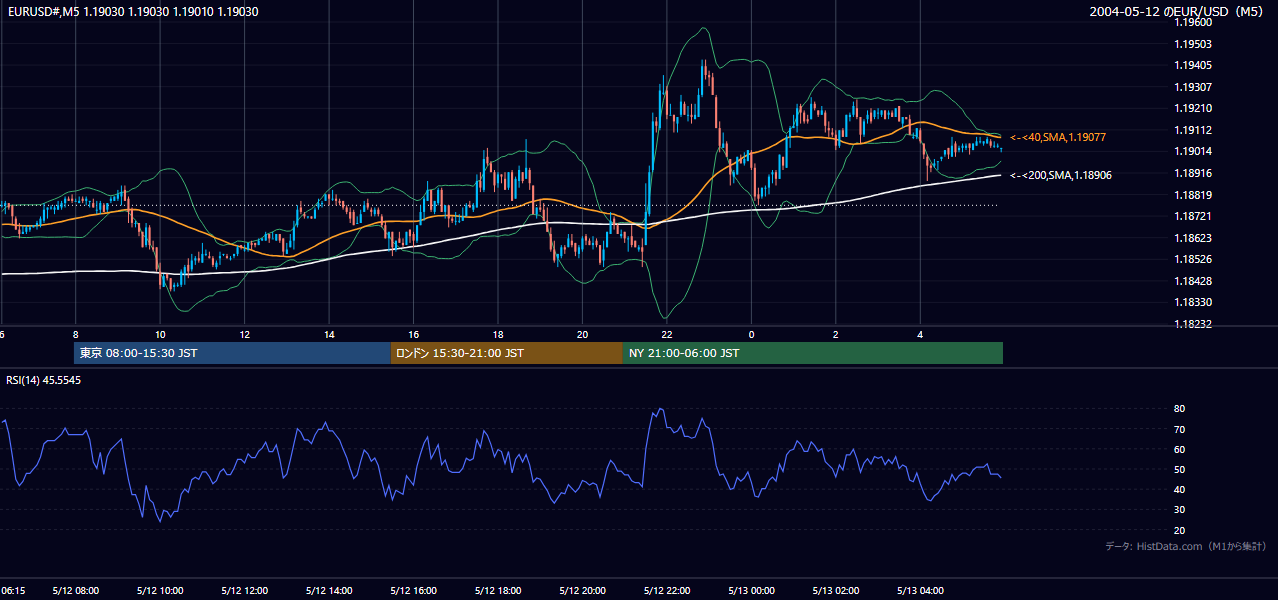The image size is (1278, 600).
Task: Click the 5/12 16:00 time axis label
Action: tap(414, 591)
